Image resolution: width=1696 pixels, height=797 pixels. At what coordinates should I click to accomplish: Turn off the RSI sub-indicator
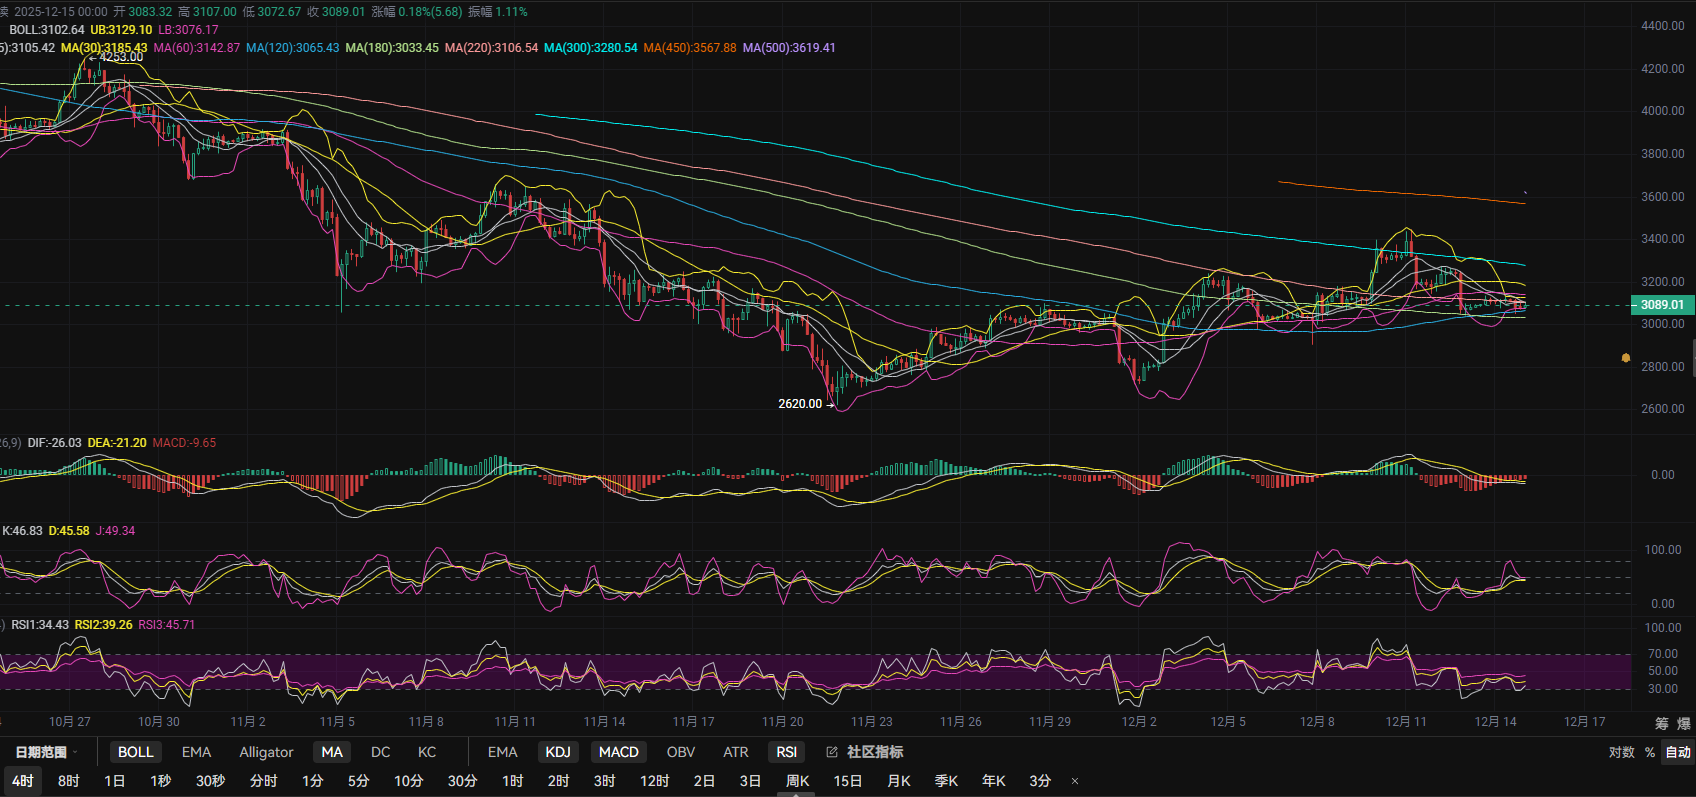(786, 752)
